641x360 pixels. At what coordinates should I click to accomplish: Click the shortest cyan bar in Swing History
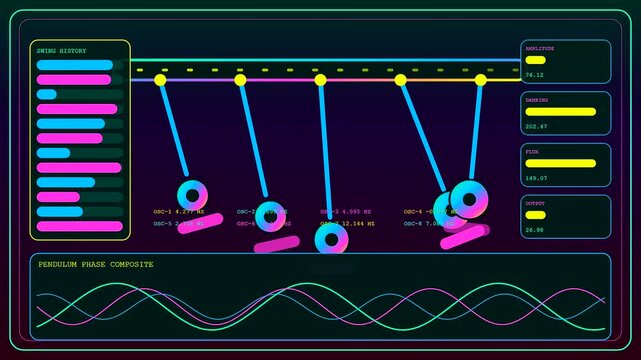tap(47, 94)
